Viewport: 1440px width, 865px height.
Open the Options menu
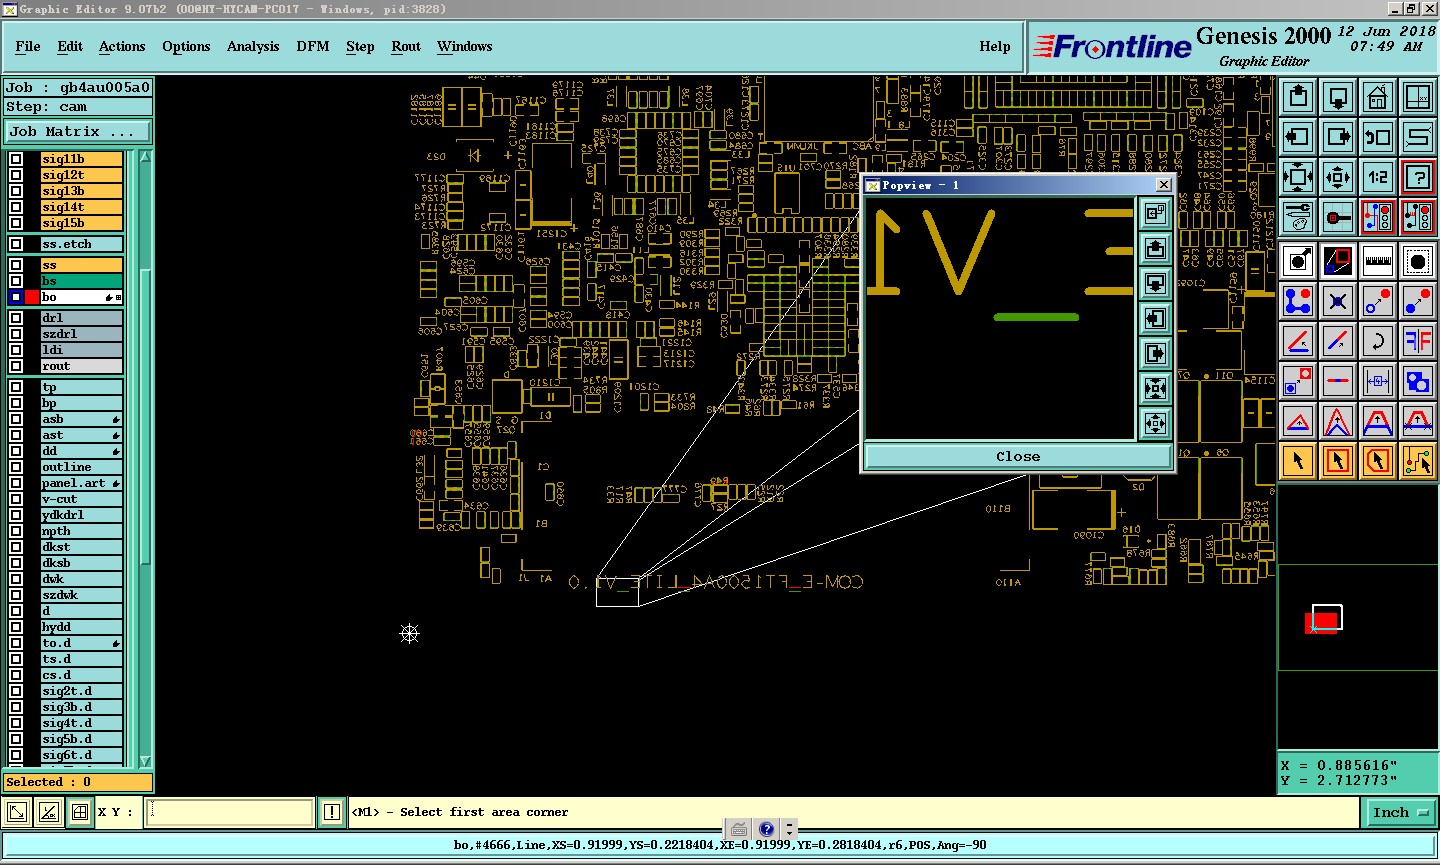pos(186,46)
